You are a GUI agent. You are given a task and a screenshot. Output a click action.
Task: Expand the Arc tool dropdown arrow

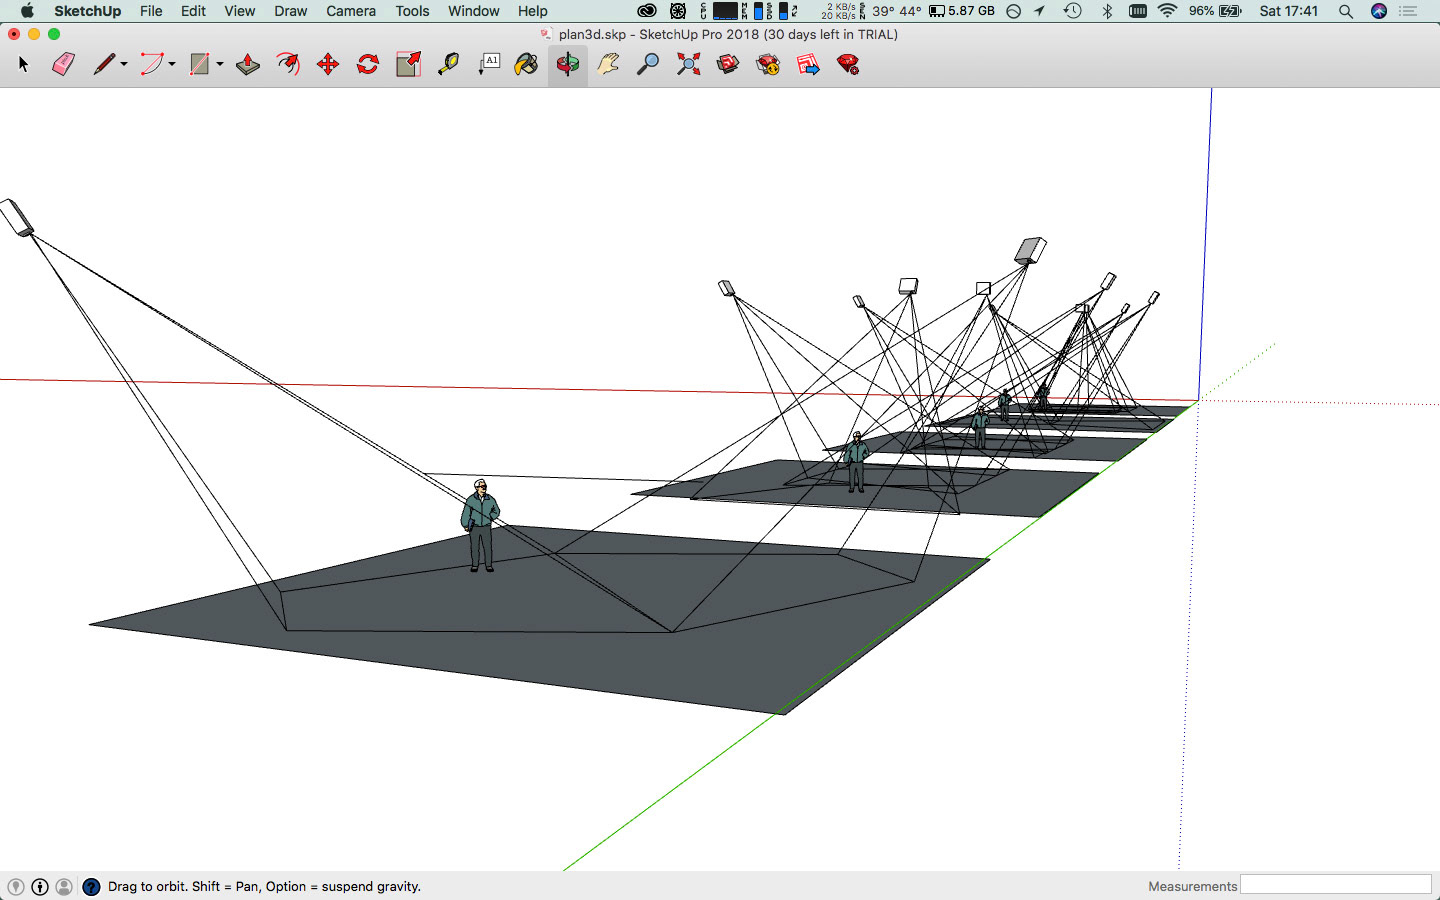172,65
